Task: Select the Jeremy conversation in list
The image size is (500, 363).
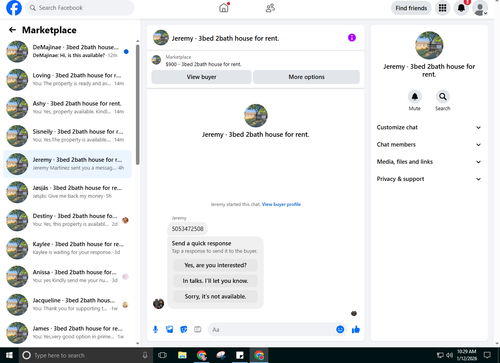Action: point(67,164)
